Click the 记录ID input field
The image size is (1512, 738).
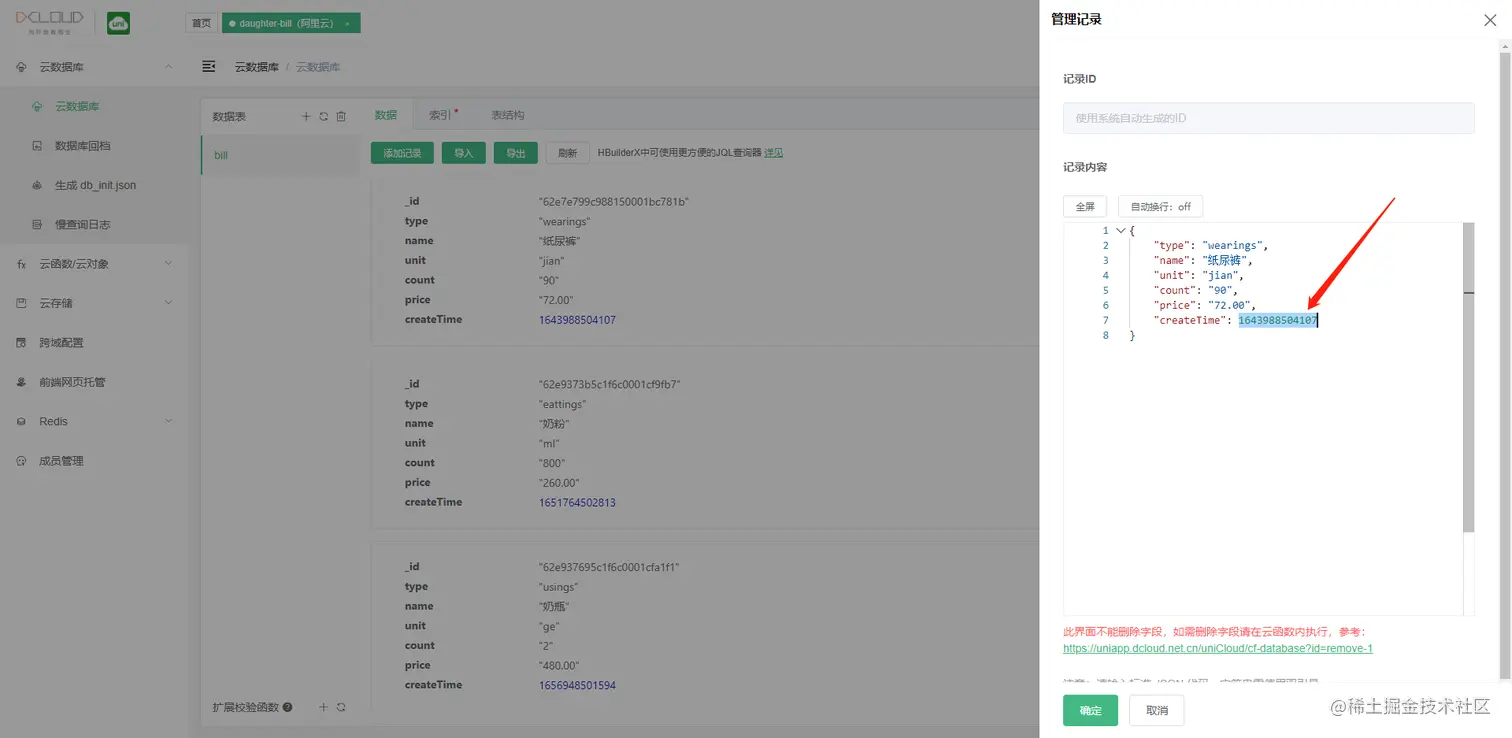pos(1268,118)
